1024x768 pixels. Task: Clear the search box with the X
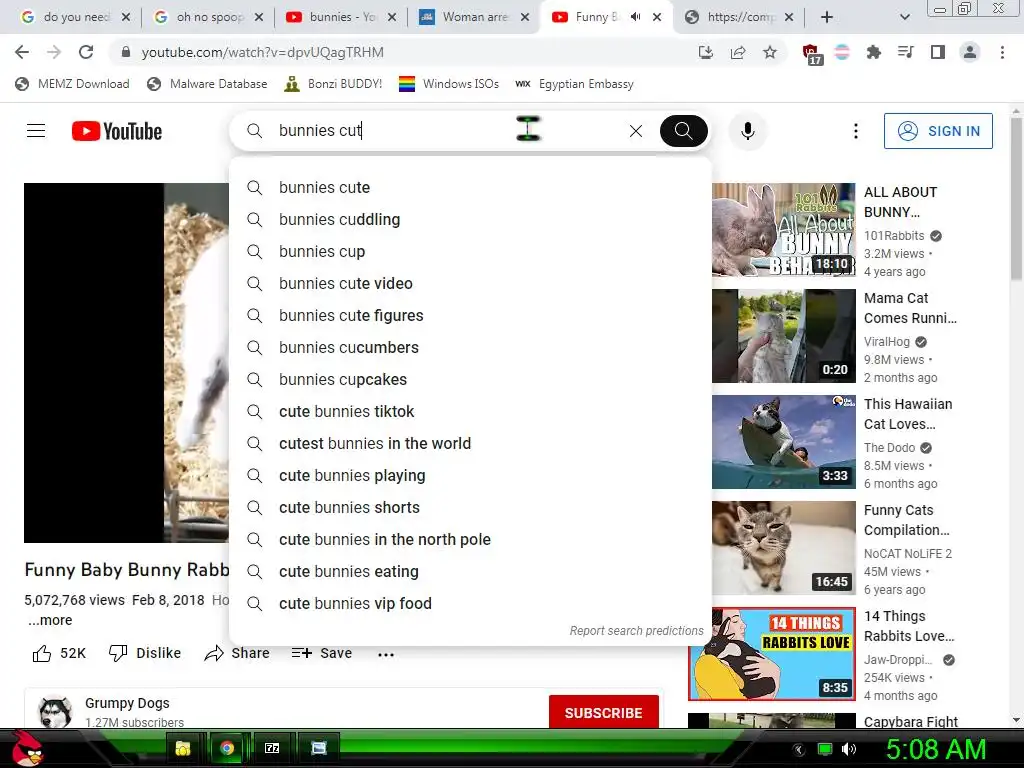click(x=635, y=131)
